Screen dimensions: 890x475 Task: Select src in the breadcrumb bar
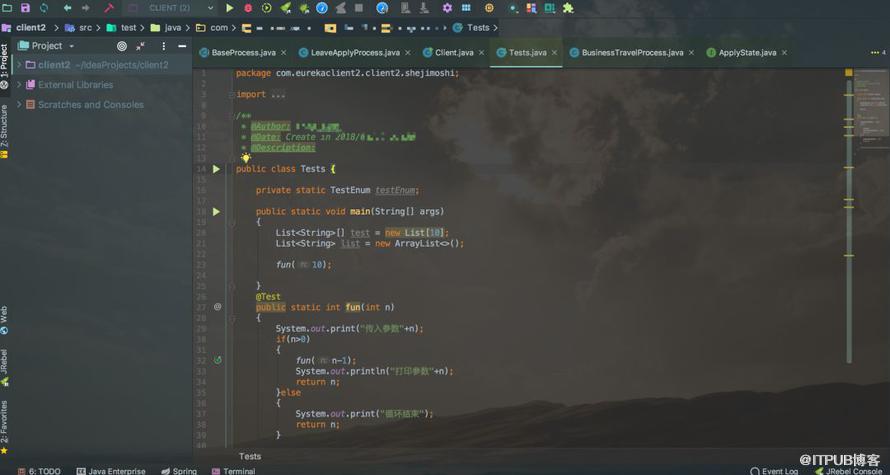click(85, 27)
